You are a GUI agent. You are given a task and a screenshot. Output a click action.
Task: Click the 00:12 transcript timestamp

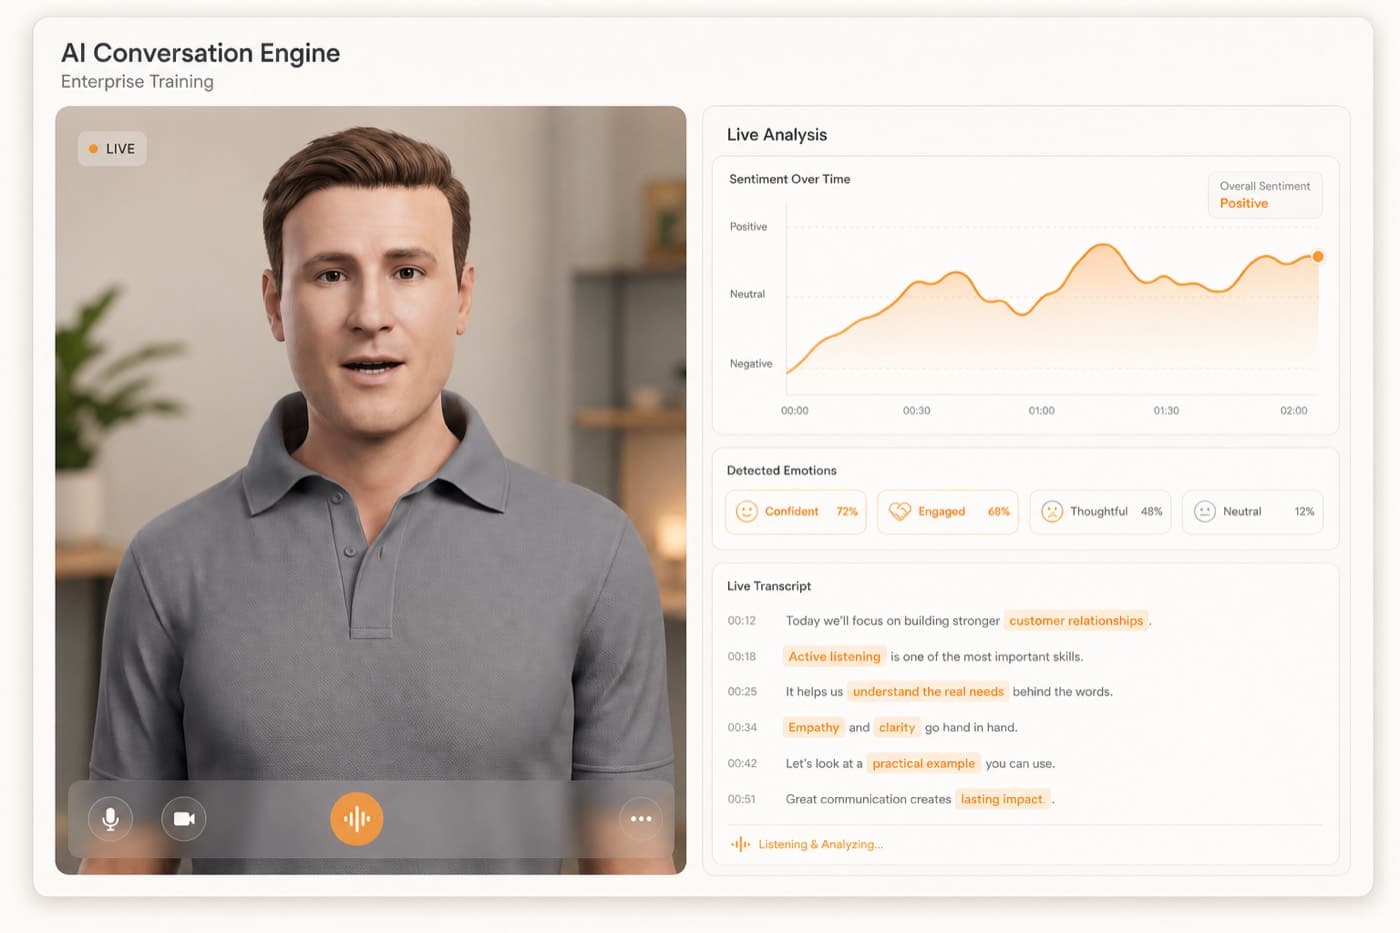[x=742, y=621]
